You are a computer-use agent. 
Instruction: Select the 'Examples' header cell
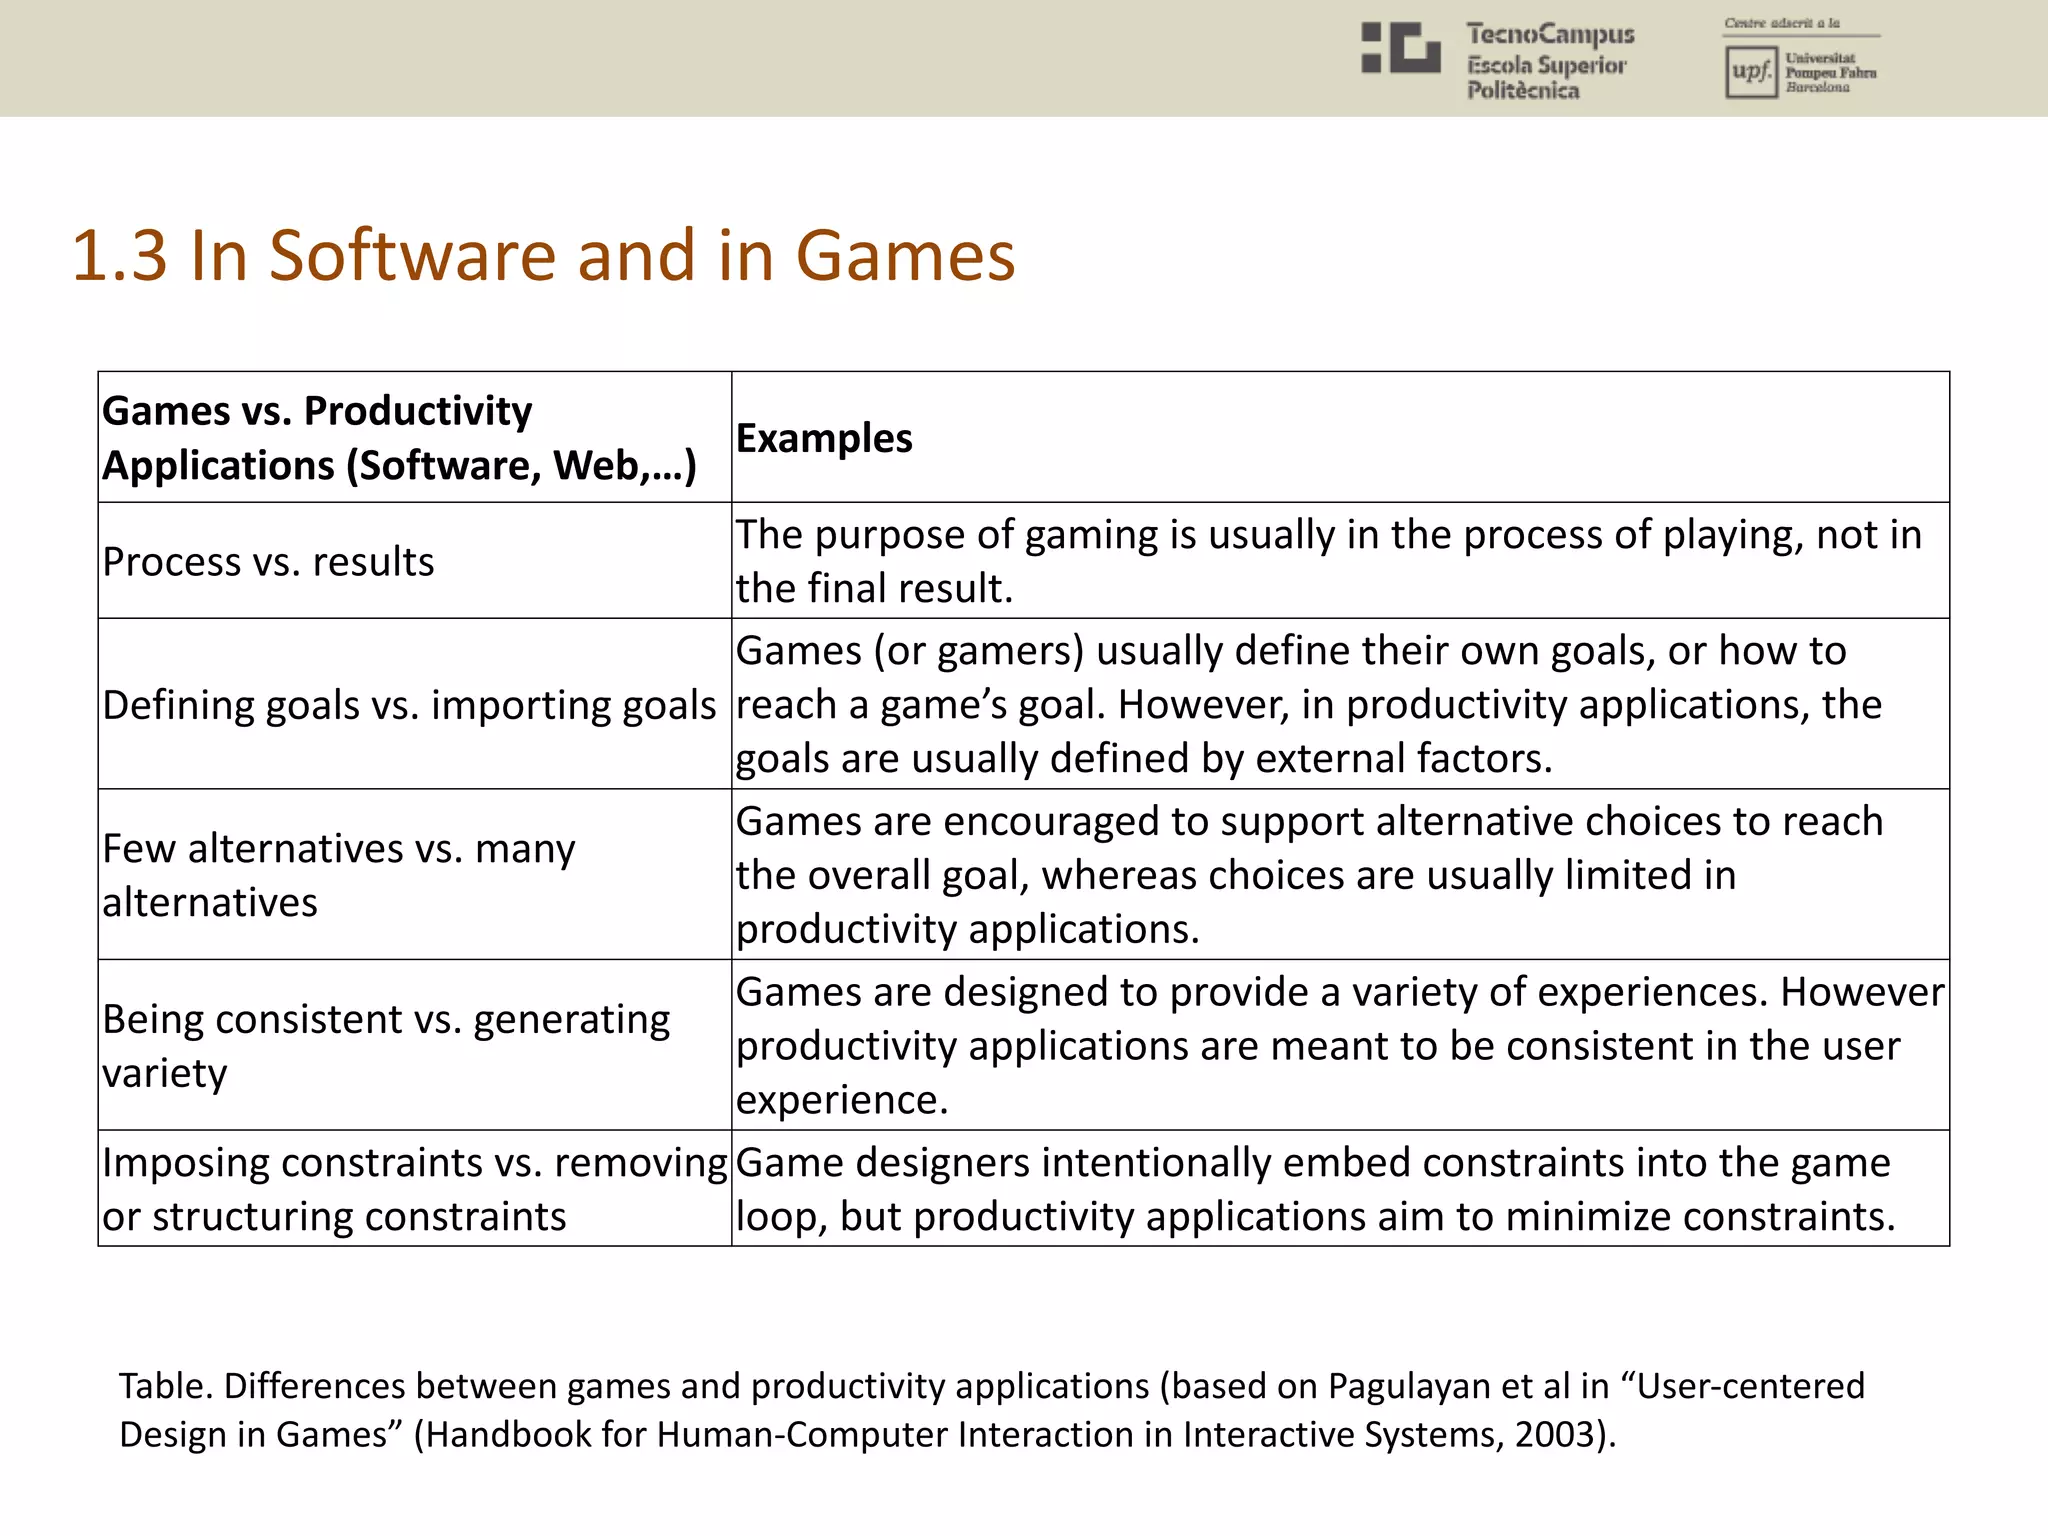click(1340, 437)
